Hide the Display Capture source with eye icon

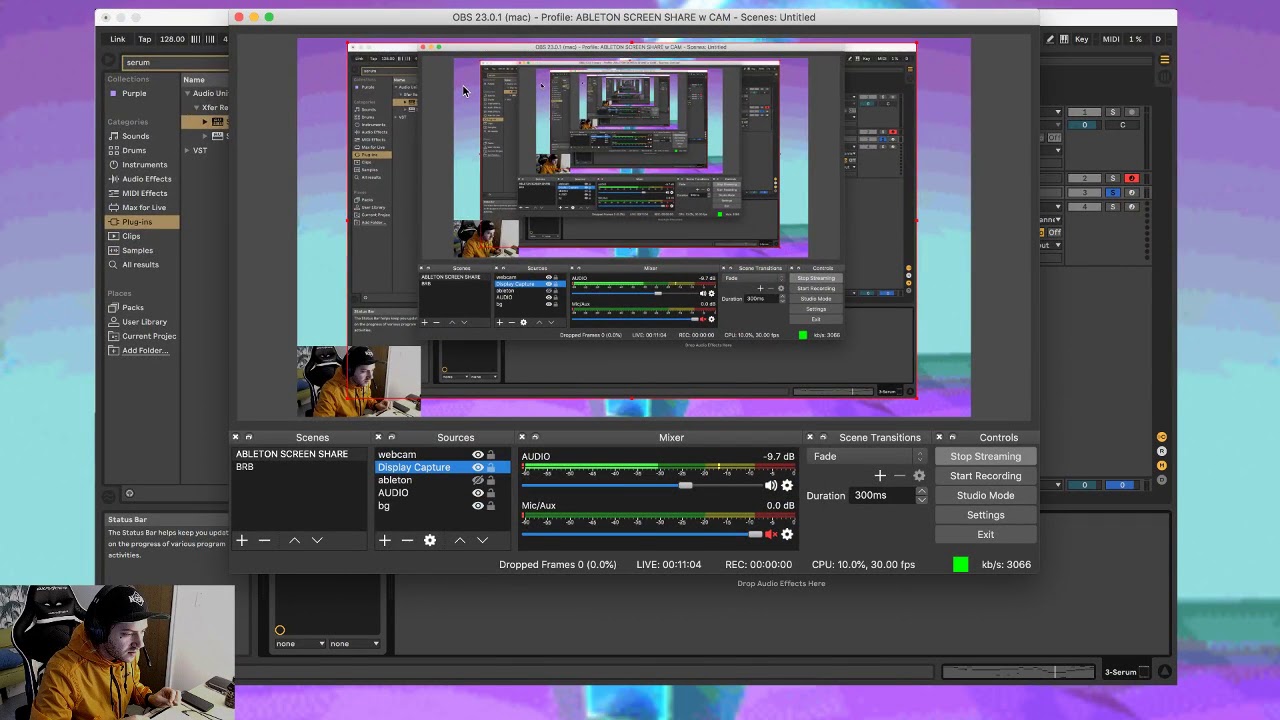click(477, 468)
